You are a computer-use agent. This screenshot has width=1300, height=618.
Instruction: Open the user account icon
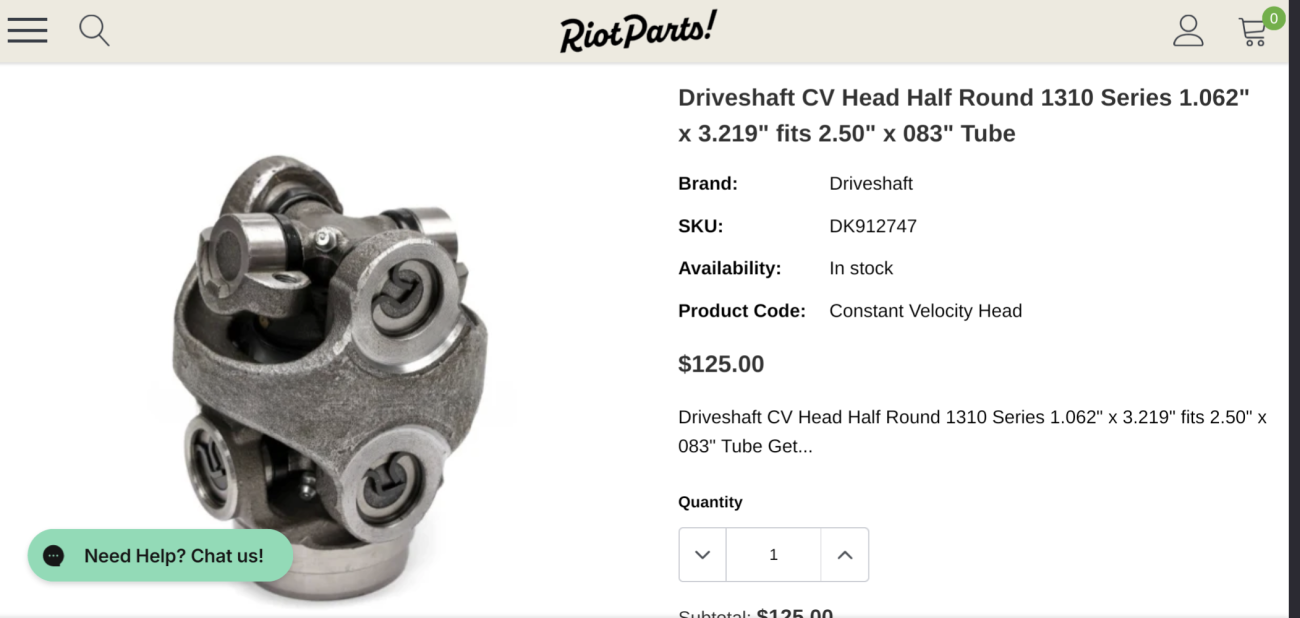pyautogui.click(x=1188, y=30)
